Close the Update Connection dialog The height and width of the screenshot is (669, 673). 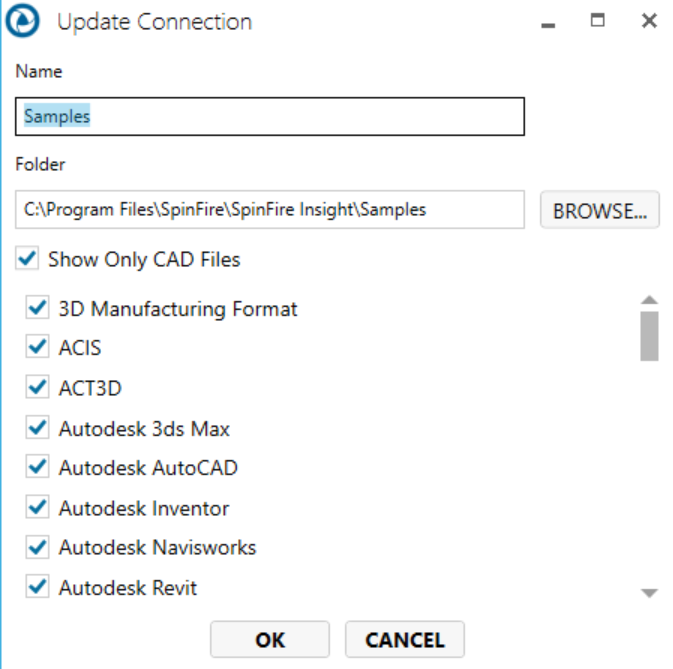(649, 21)
